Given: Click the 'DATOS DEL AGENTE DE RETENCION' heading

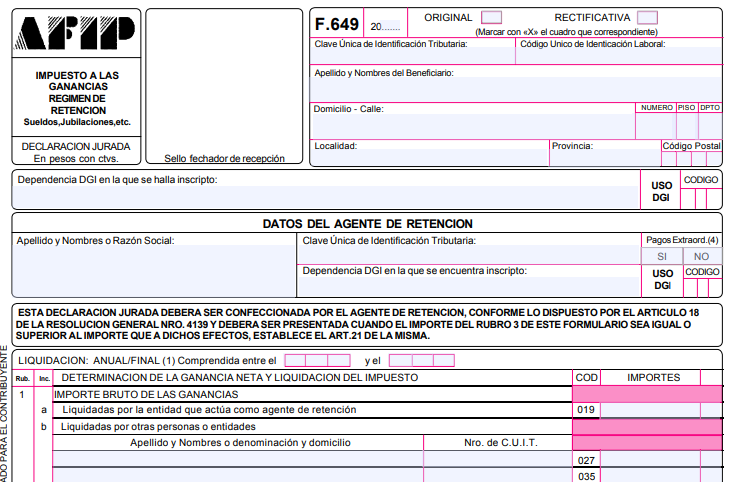Looking at the screenshot, I should [x=367, y=224].
